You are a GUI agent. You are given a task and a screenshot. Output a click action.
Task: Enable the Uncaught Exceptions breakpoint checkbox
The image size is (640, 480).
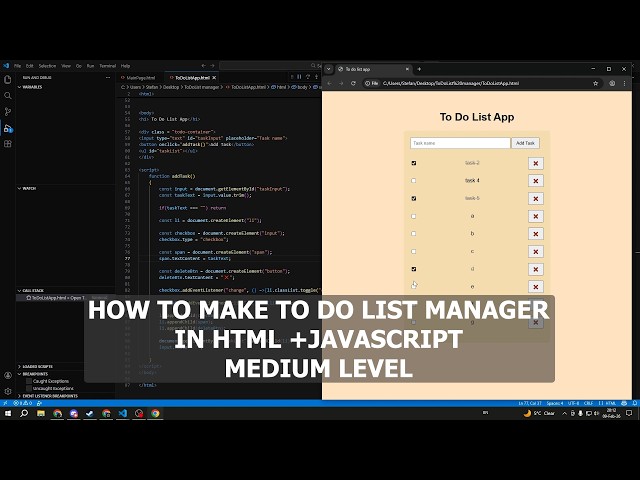29,388
